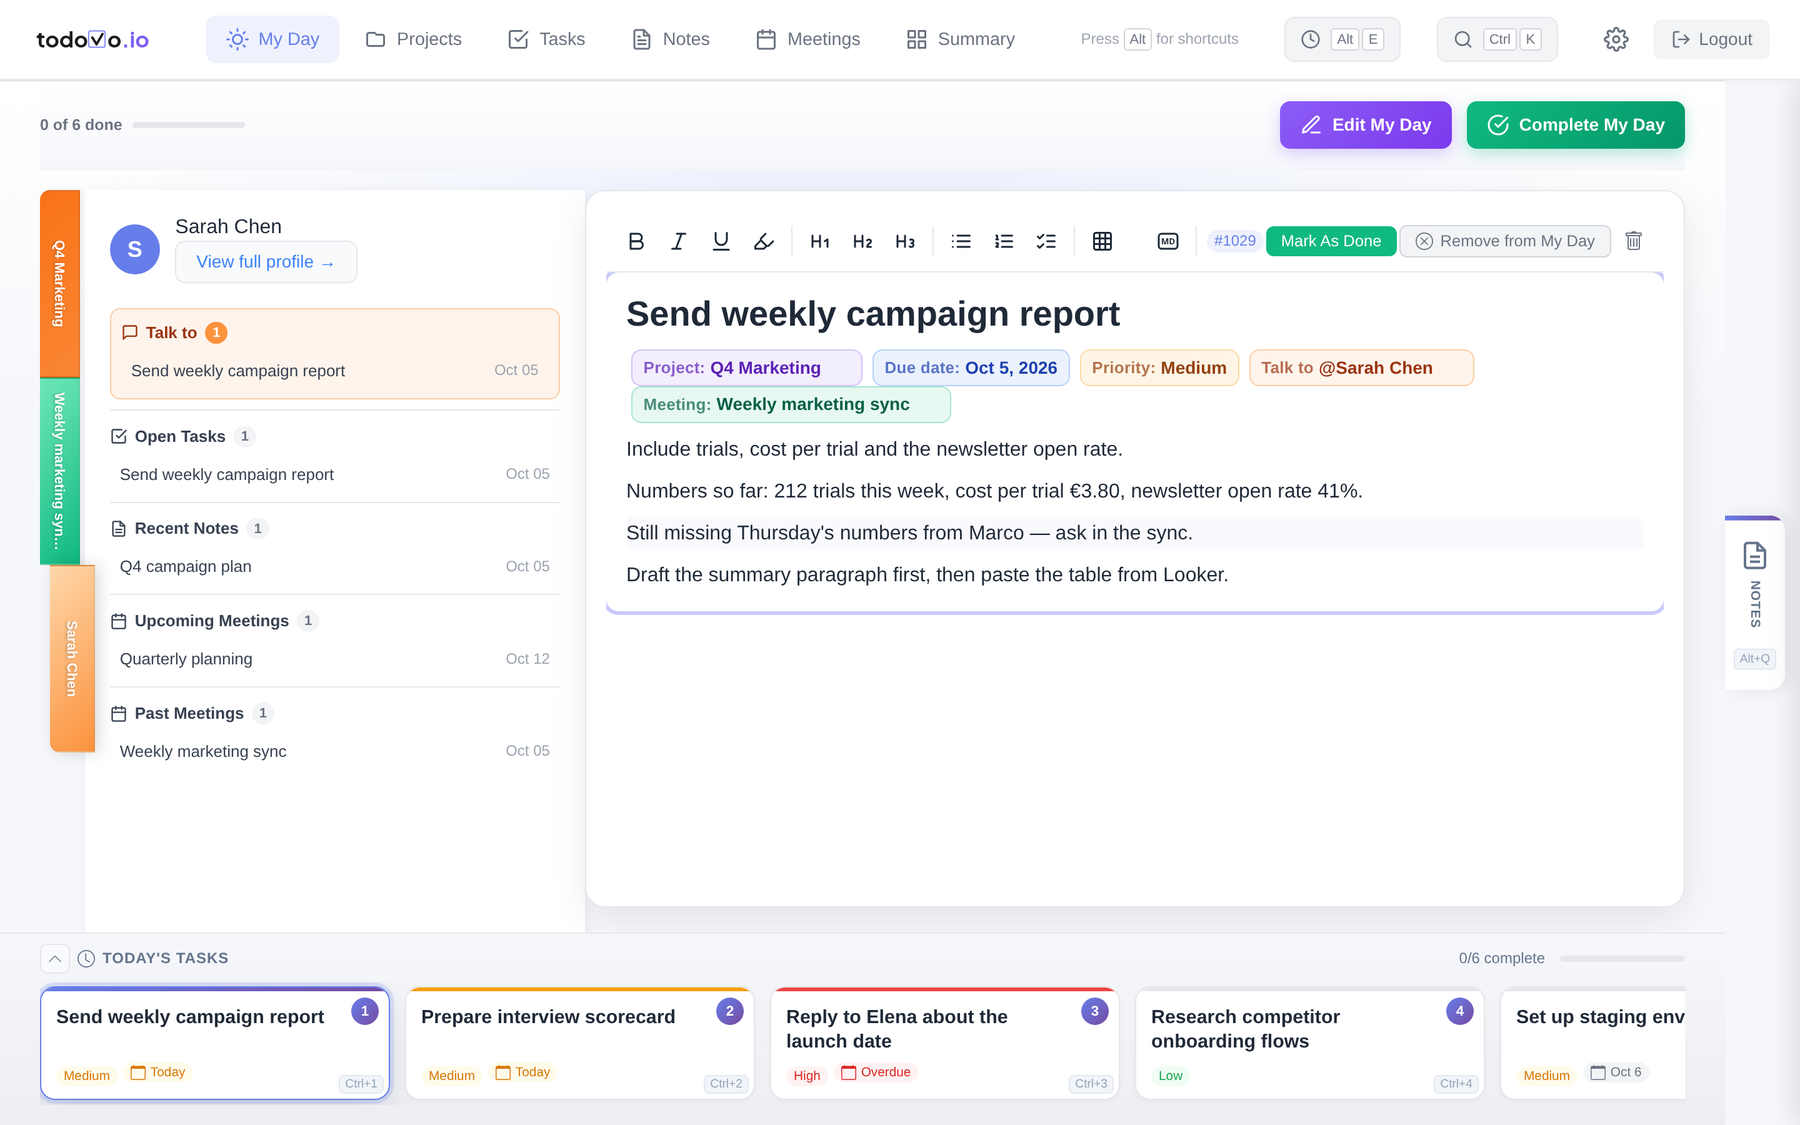This screenshot has height=1125, width=1800.
Task: Open the Project: Q4 Marketing chip
Action: (x=746, y=368)
